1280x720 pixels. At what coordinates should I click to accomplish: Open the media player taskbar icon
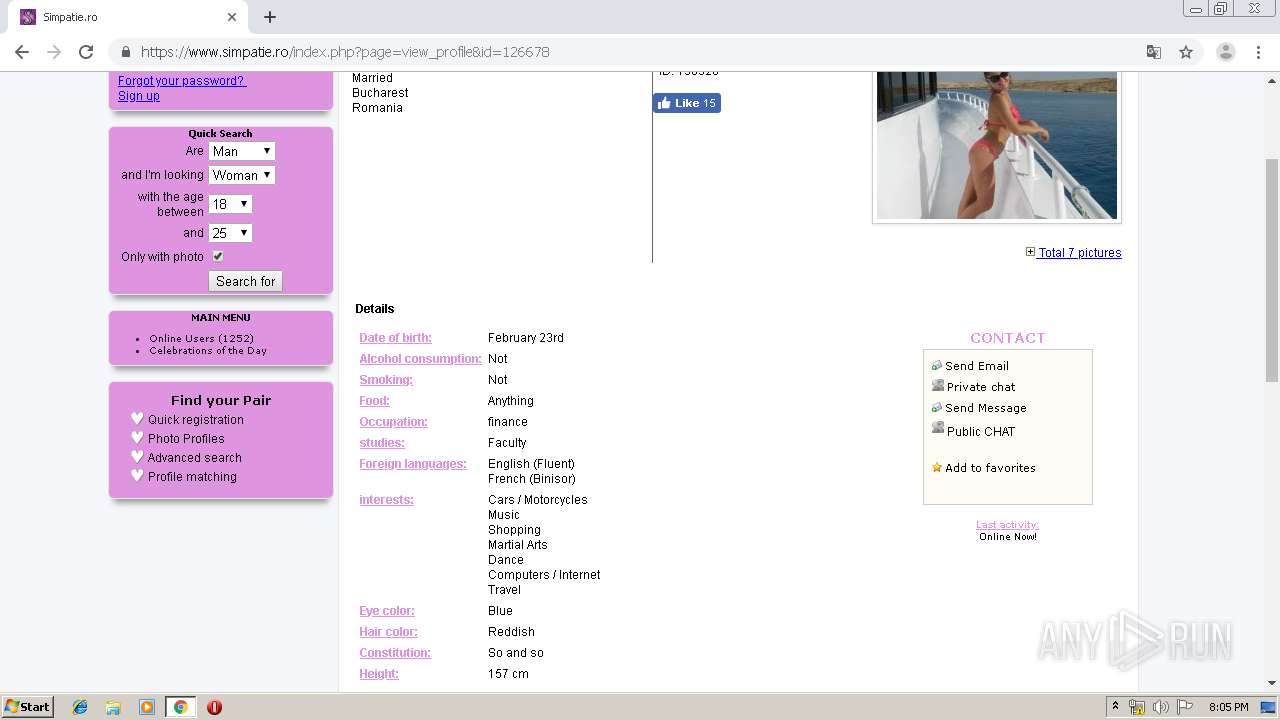coord(147,707)
